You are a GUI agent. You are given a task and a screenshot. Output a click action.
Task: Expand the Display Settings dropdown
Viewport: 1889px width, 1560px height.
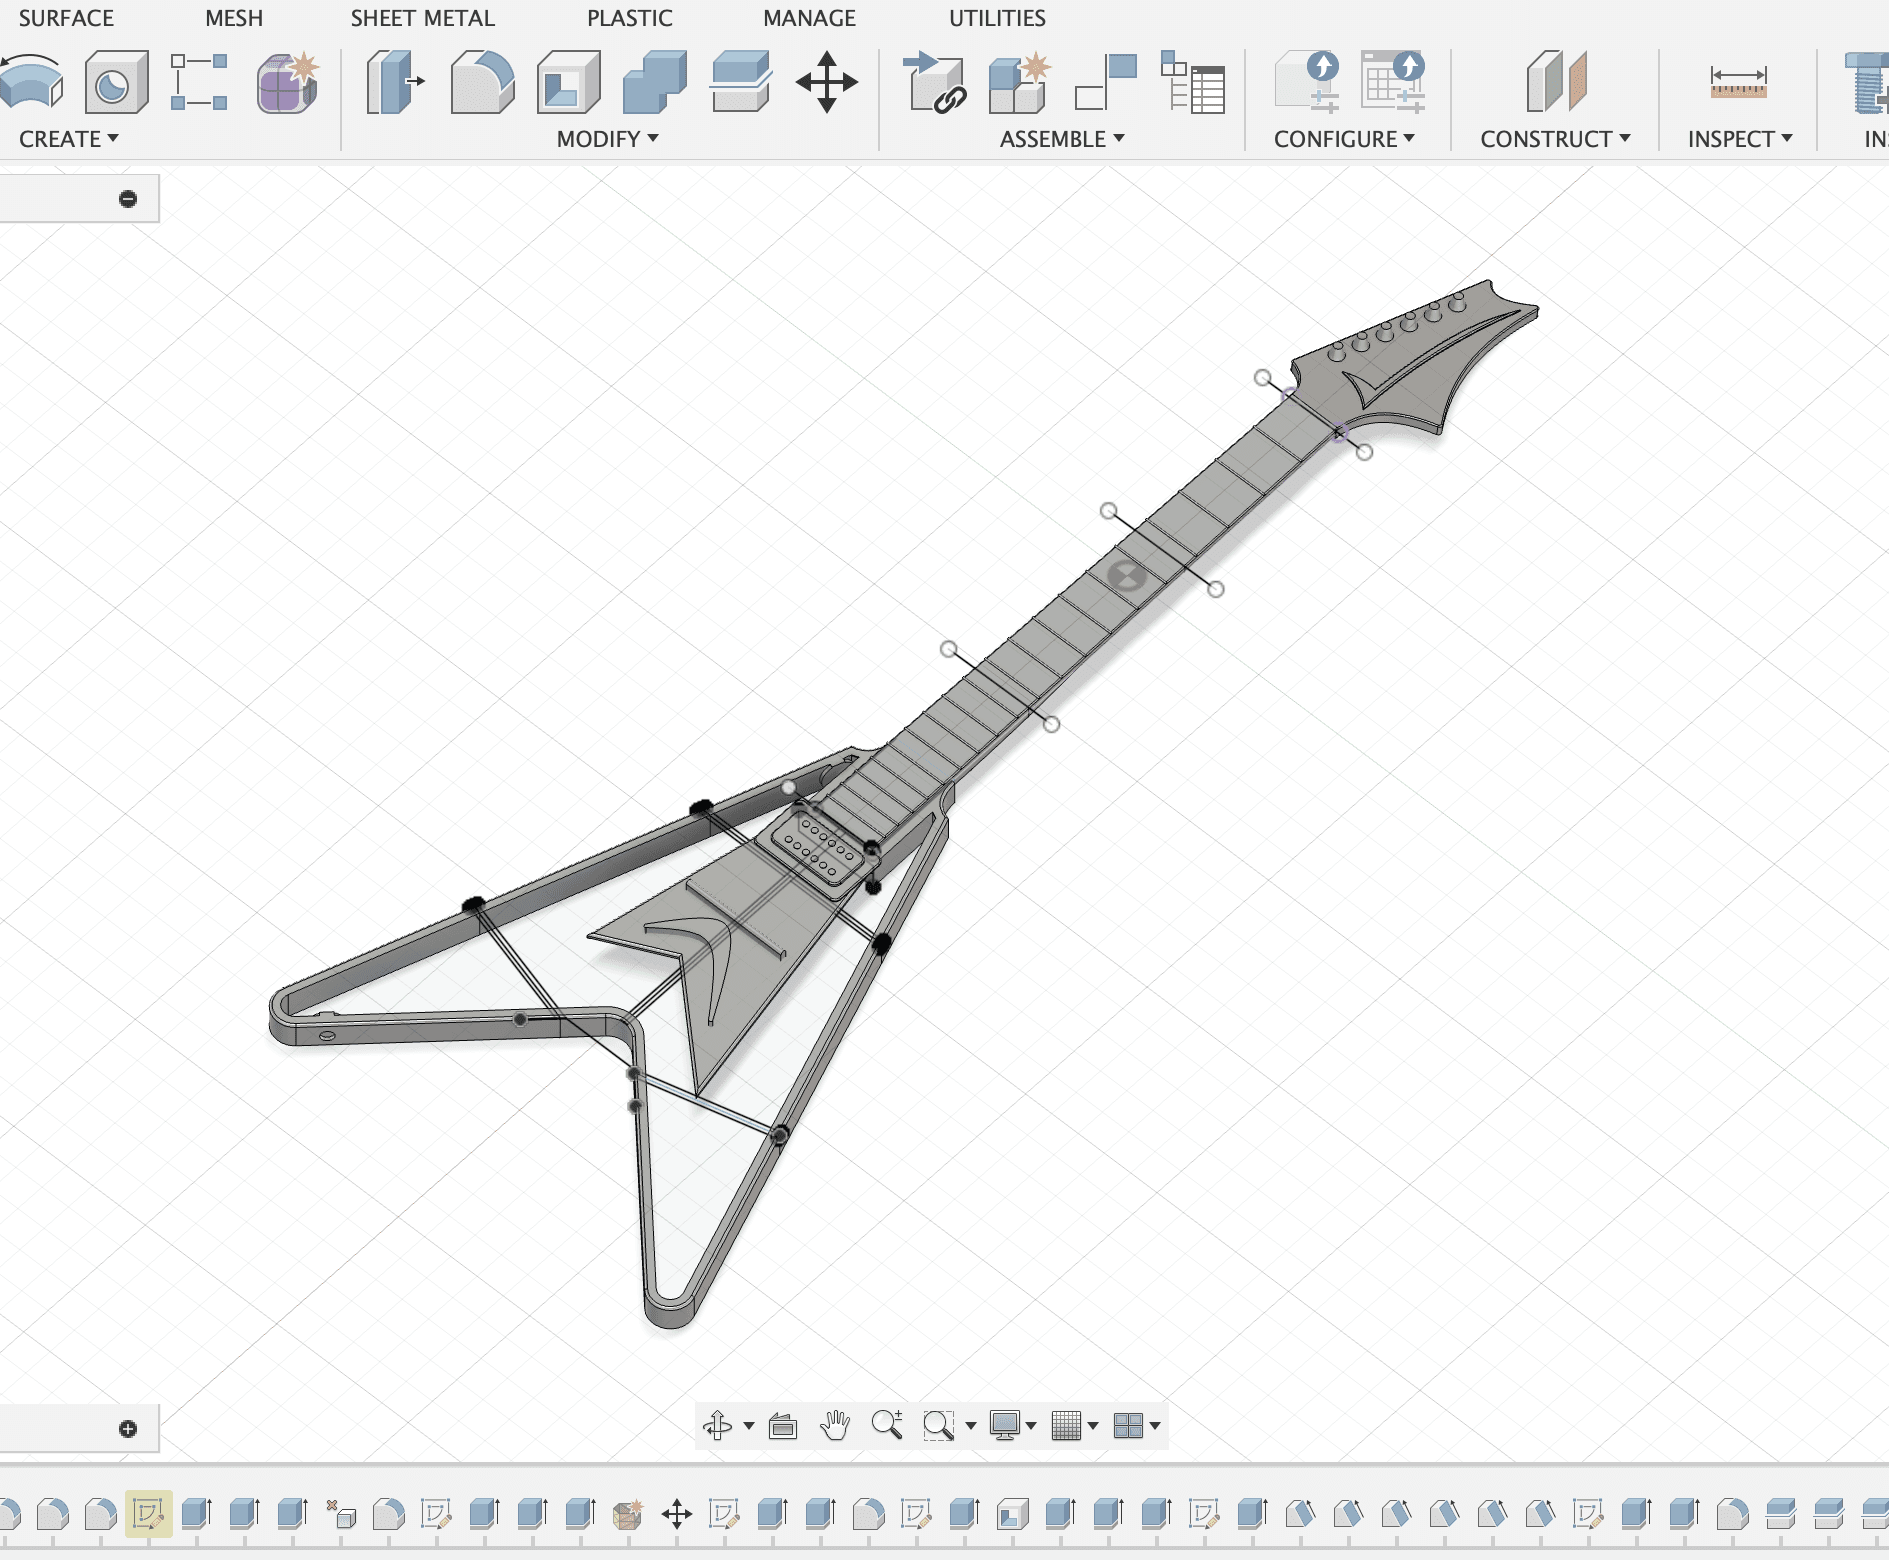[1029, 1427]
